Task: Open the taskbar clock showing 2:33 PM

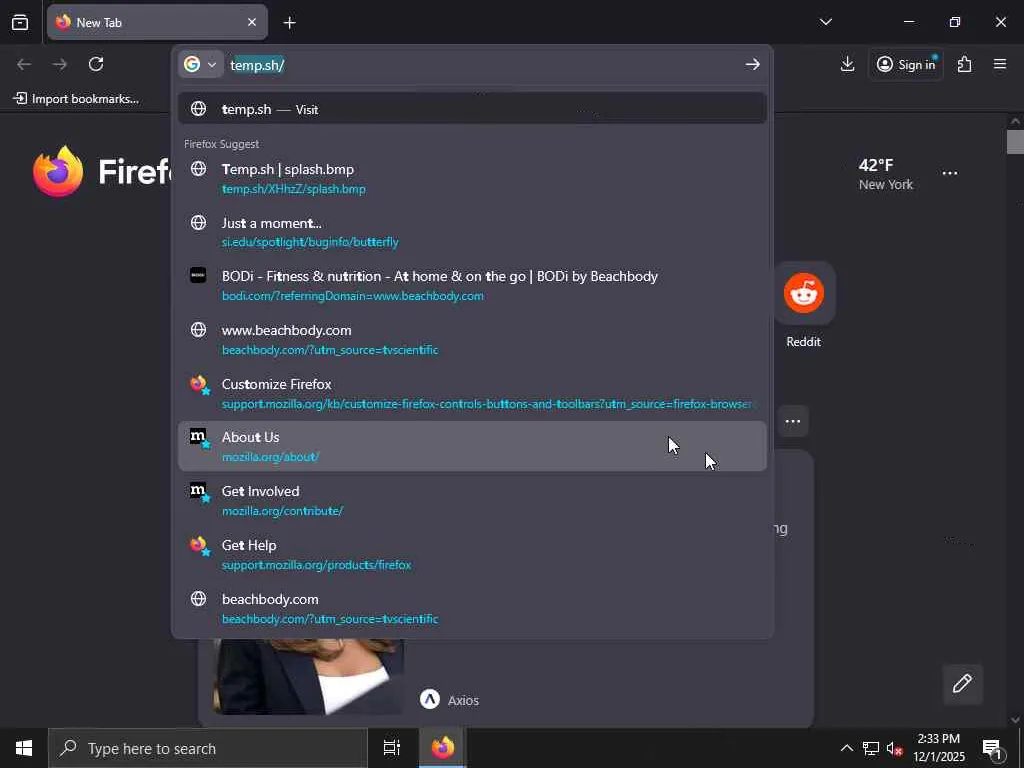Action: tap(938, 748)
